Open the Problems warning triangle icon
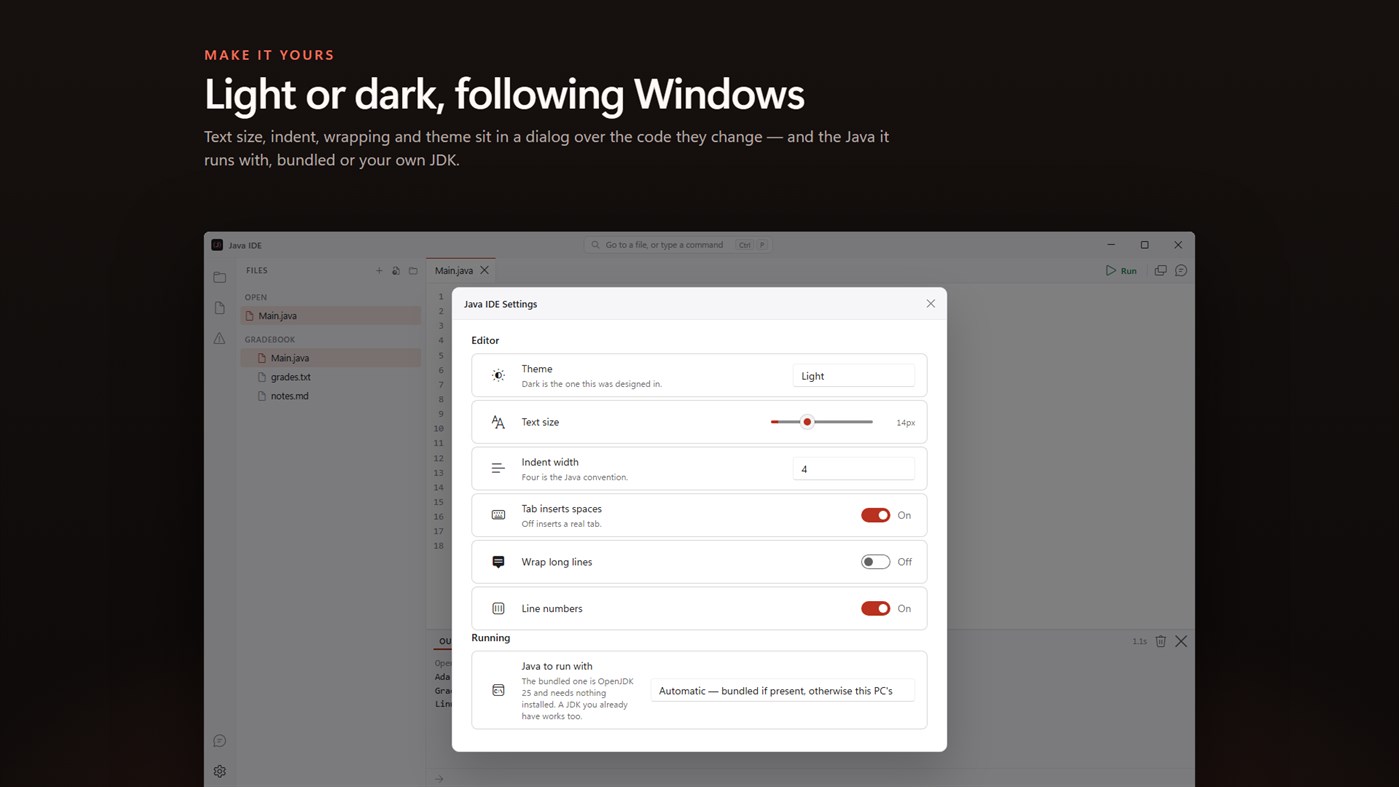 220,338
